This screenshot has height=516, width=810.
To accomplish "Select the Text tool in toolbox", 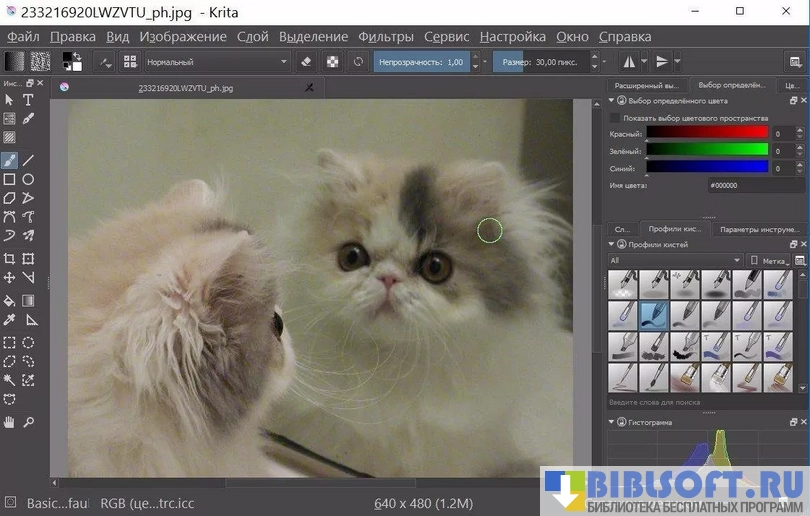I will 29,100.
